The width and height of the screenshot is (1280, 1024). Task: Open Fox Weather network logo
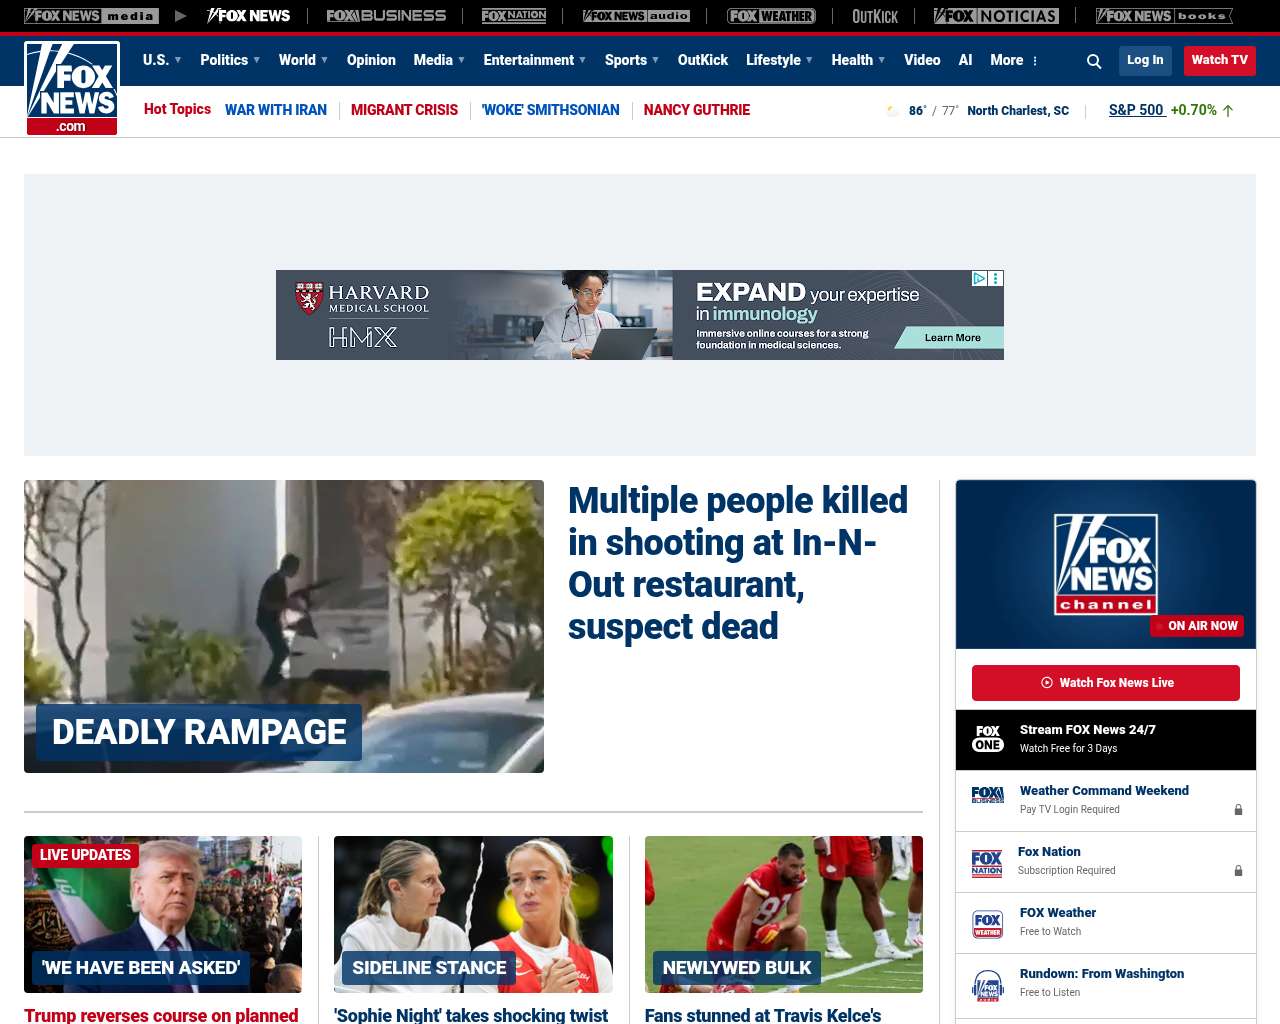[x=771, y=16]
